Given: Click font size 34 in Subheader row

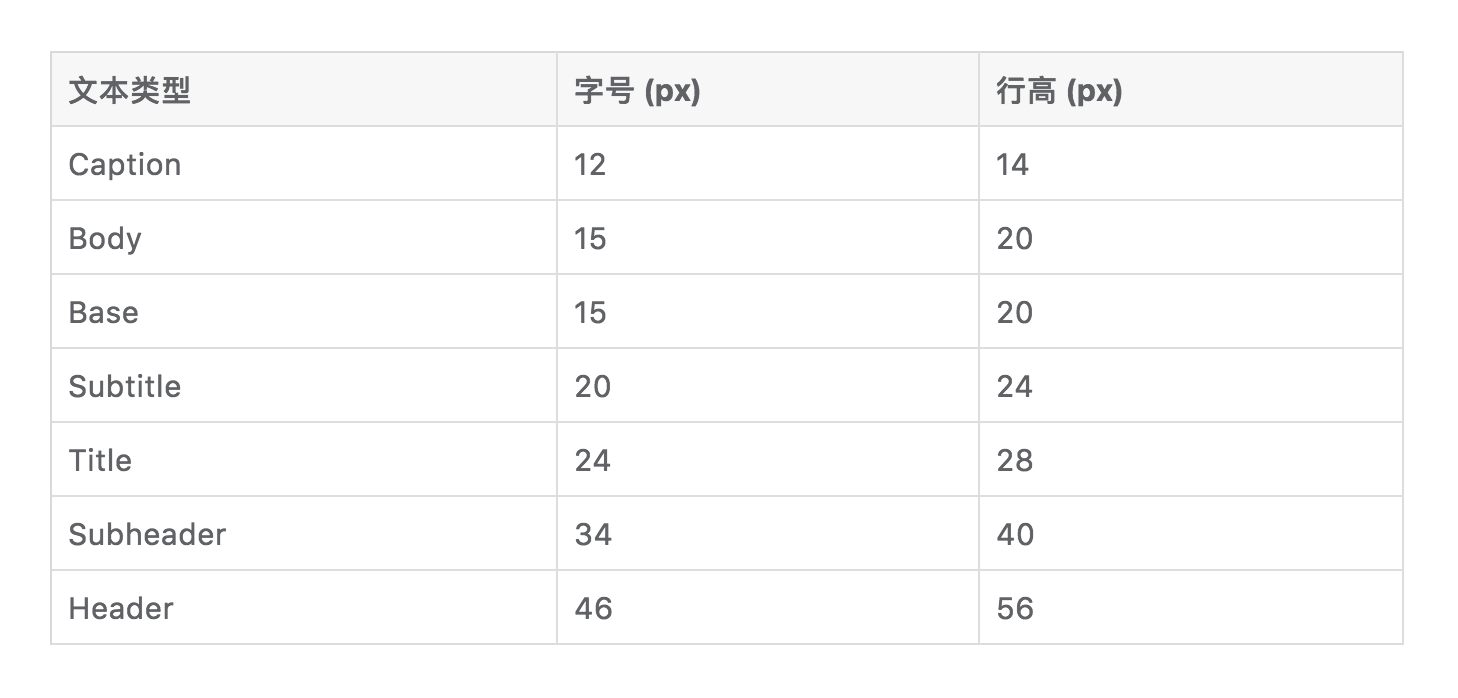Looking at the screenshot, I should tap(593, 535).
